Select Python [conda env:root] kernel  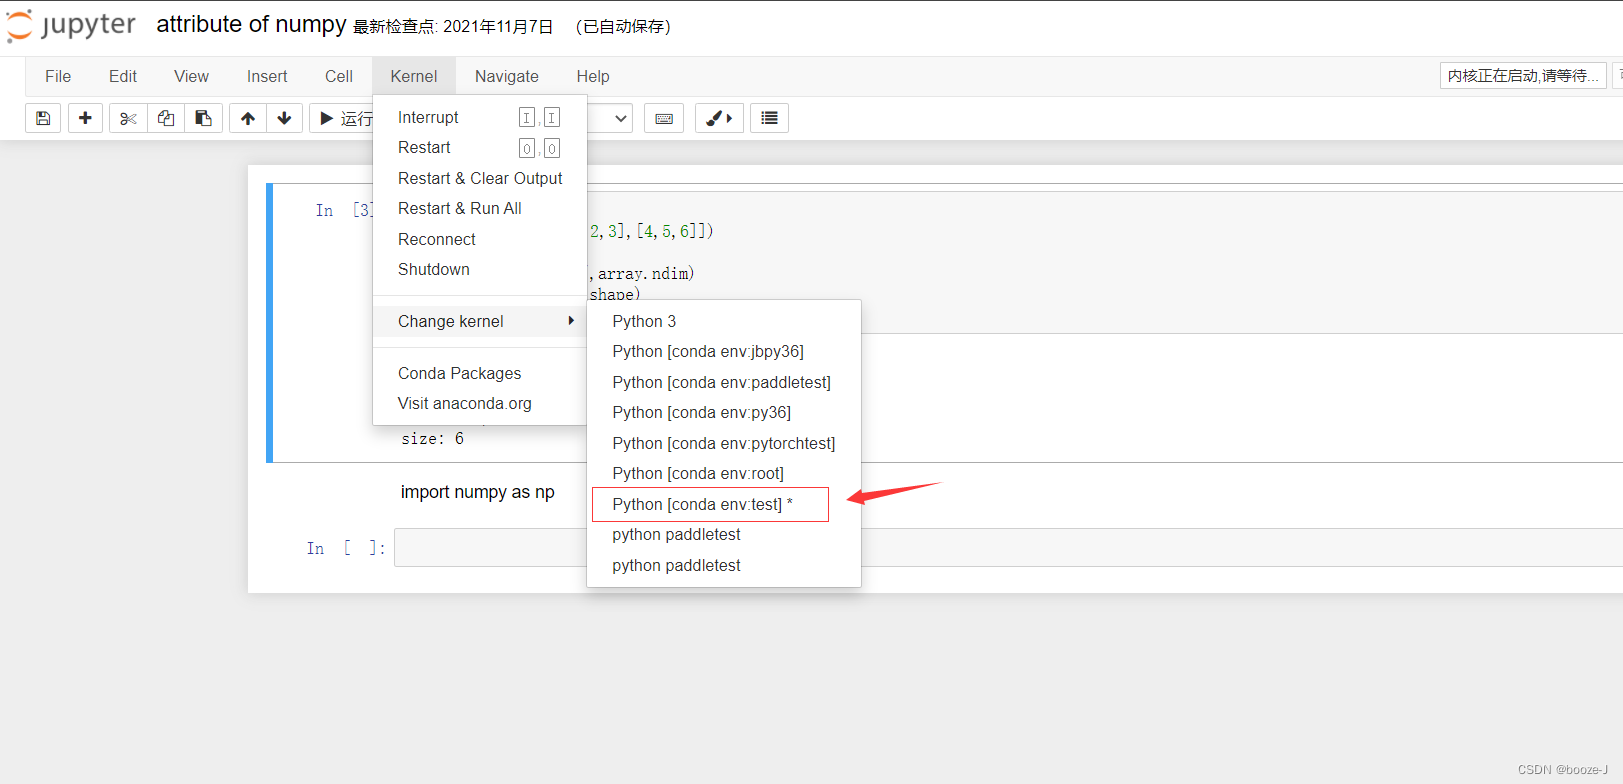point(723,473)
